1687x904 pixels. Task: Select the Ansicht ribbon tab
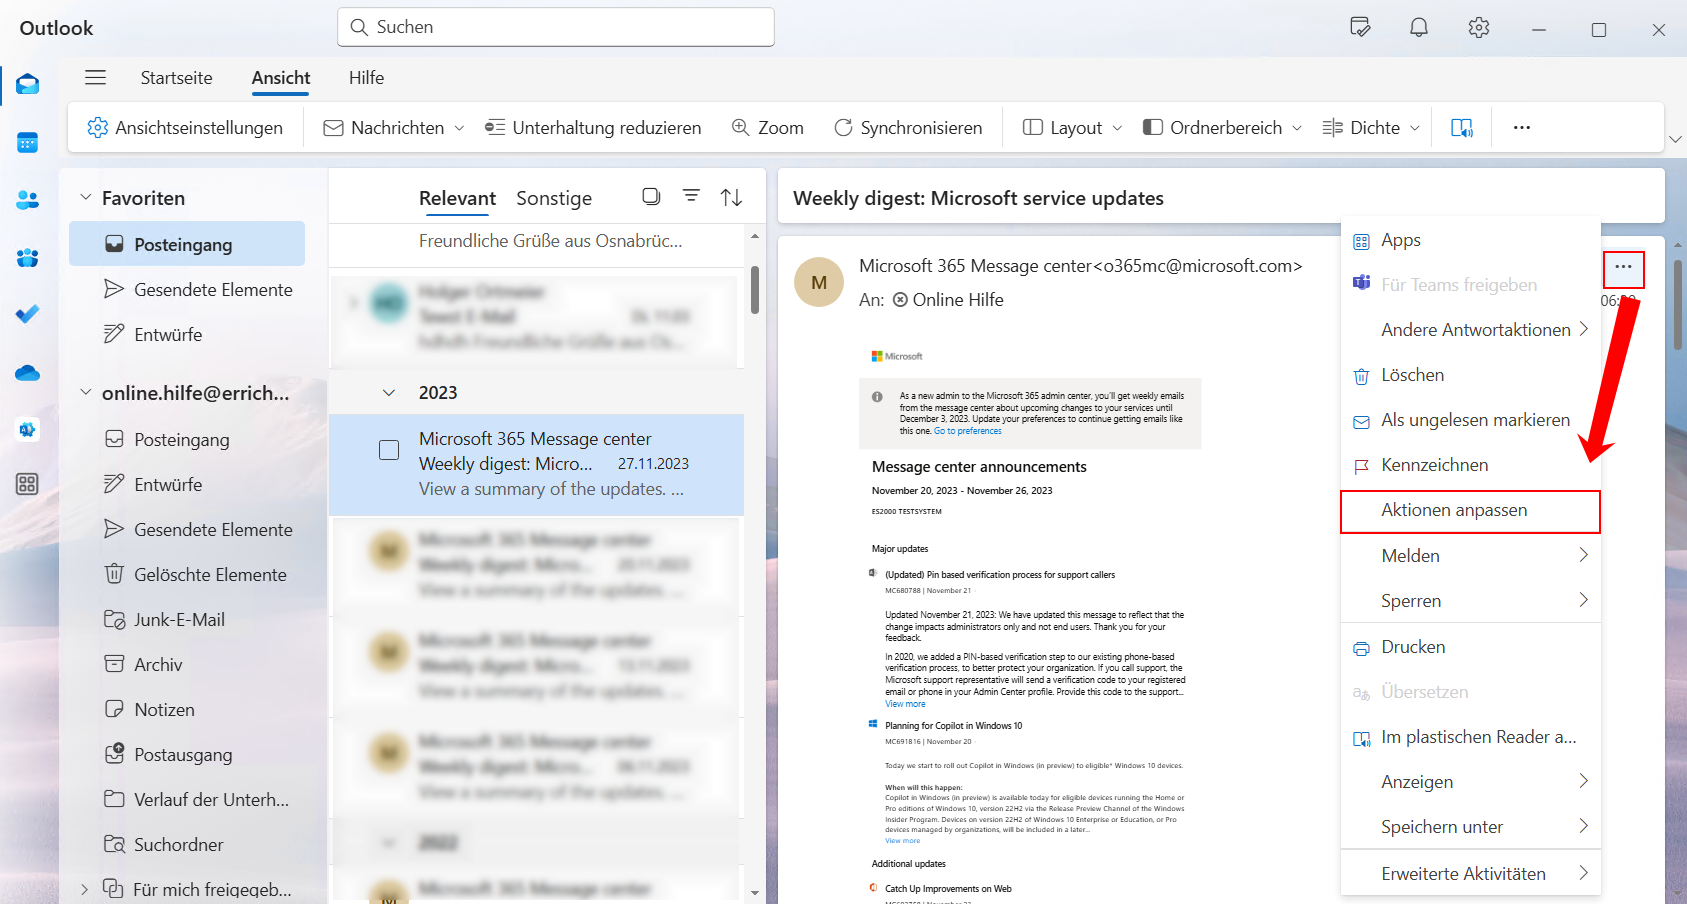[281, 78]
